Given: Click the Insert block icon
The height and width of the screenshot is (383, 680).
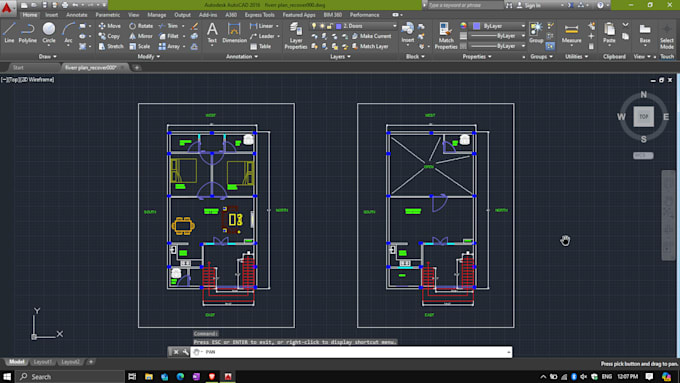Looking at the screenshot, I should [x=408, y=33].
